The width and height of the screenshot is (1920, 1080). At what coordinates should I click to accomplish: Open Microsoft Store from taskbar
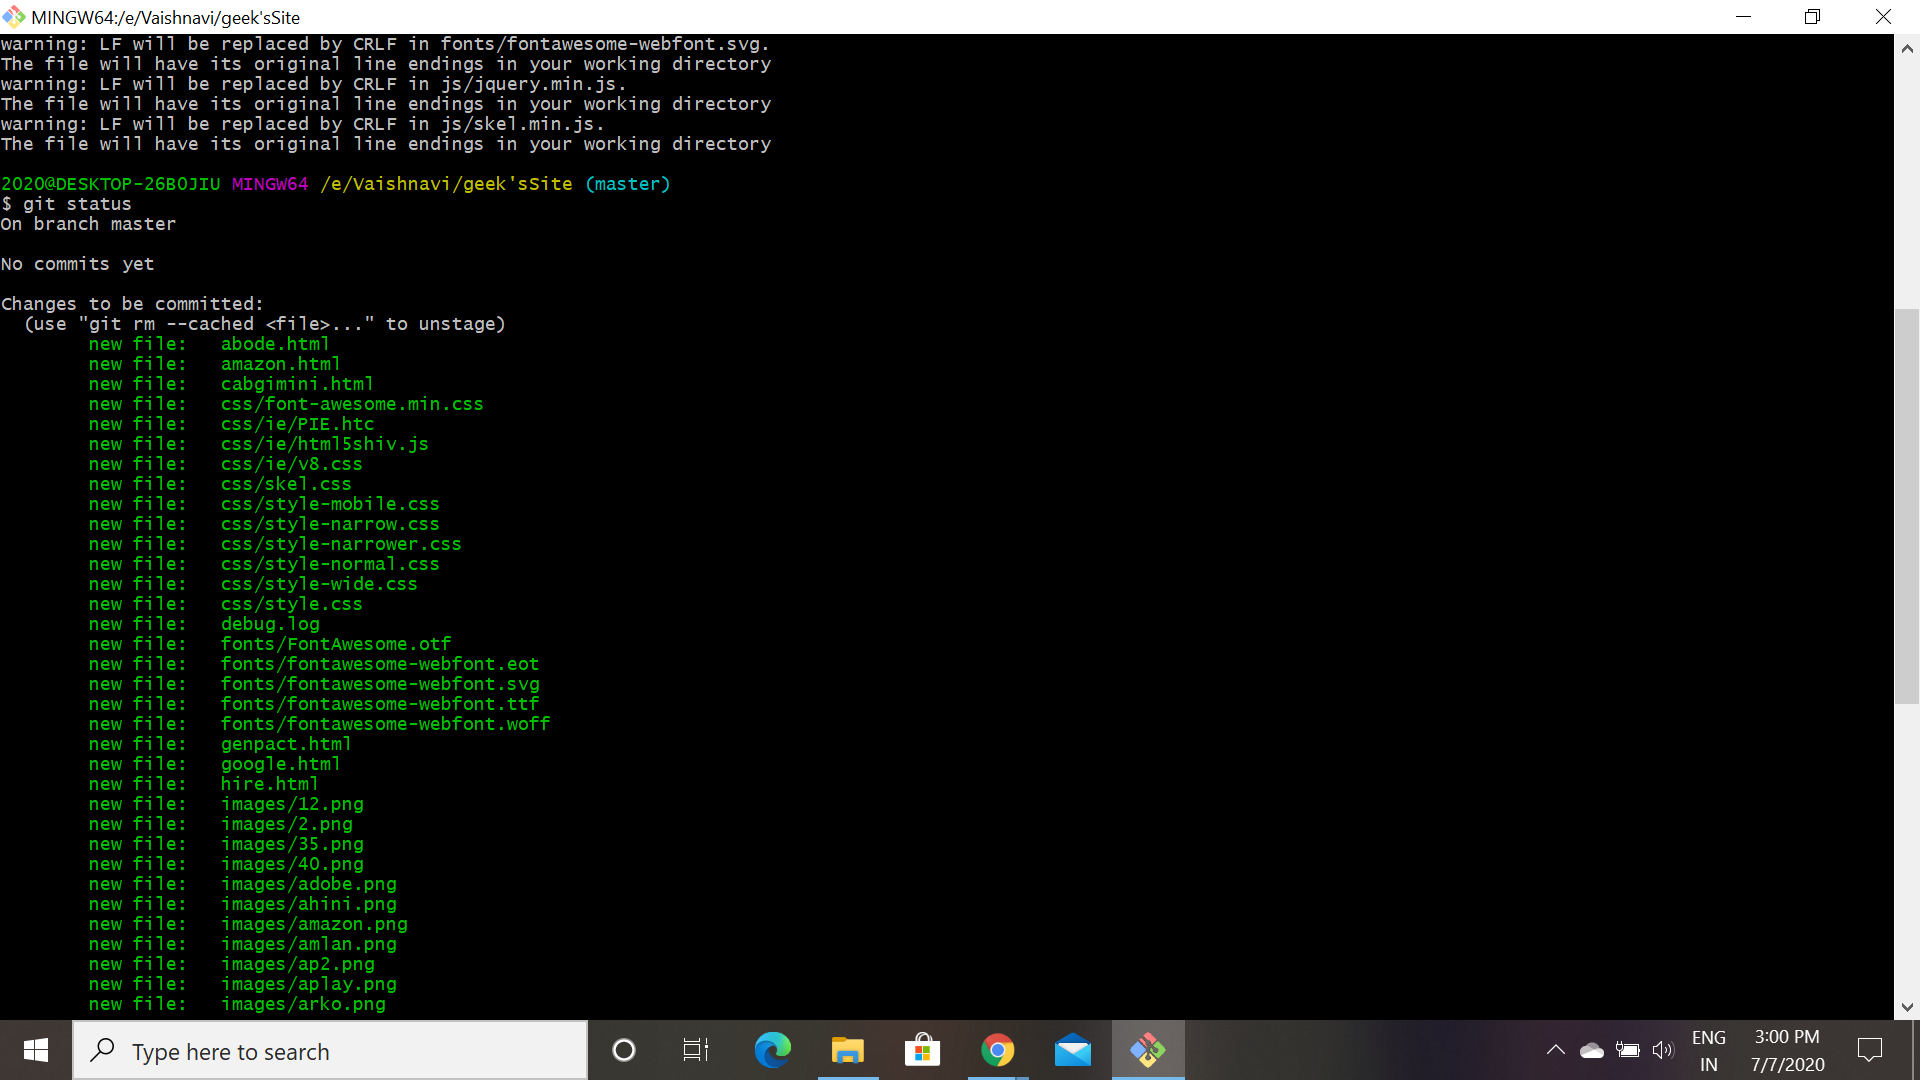pyautogui.click(x=922, y=1051)
